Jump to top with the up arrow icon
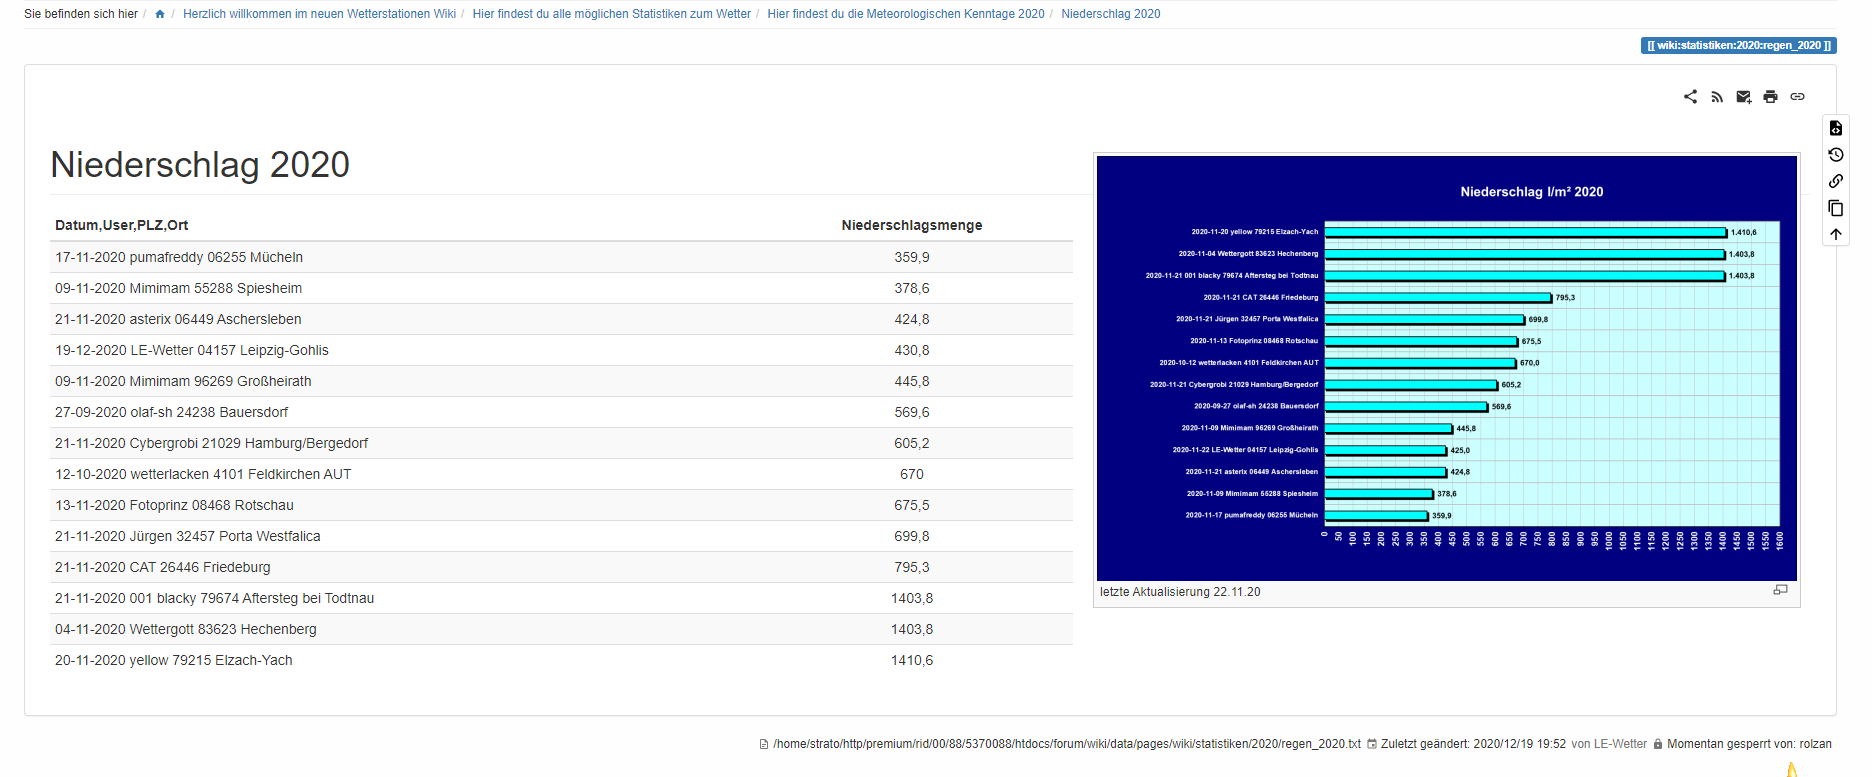Screen dimensions: 1872x777 point(1836,234)
